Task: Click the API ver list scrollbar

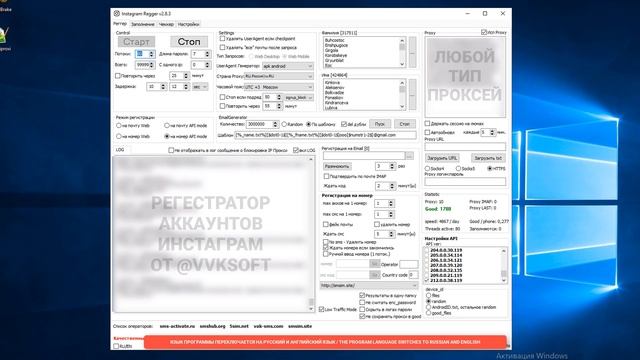Action: click(504, 266)
